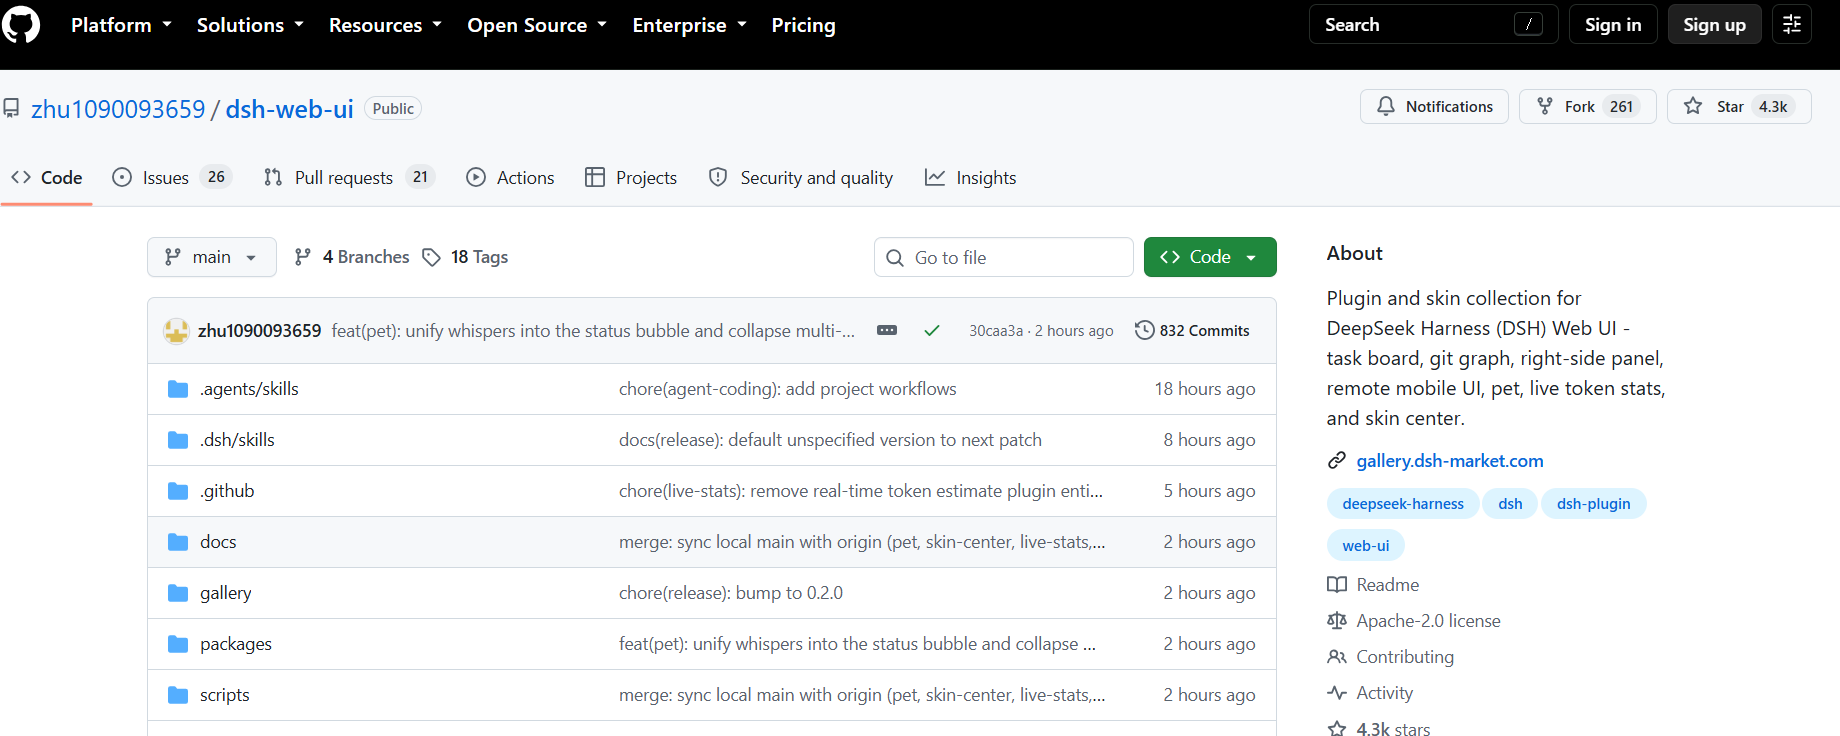Expand the Open Source menu
Viewport: 1840px width, 736px height.
pos(537,25)
